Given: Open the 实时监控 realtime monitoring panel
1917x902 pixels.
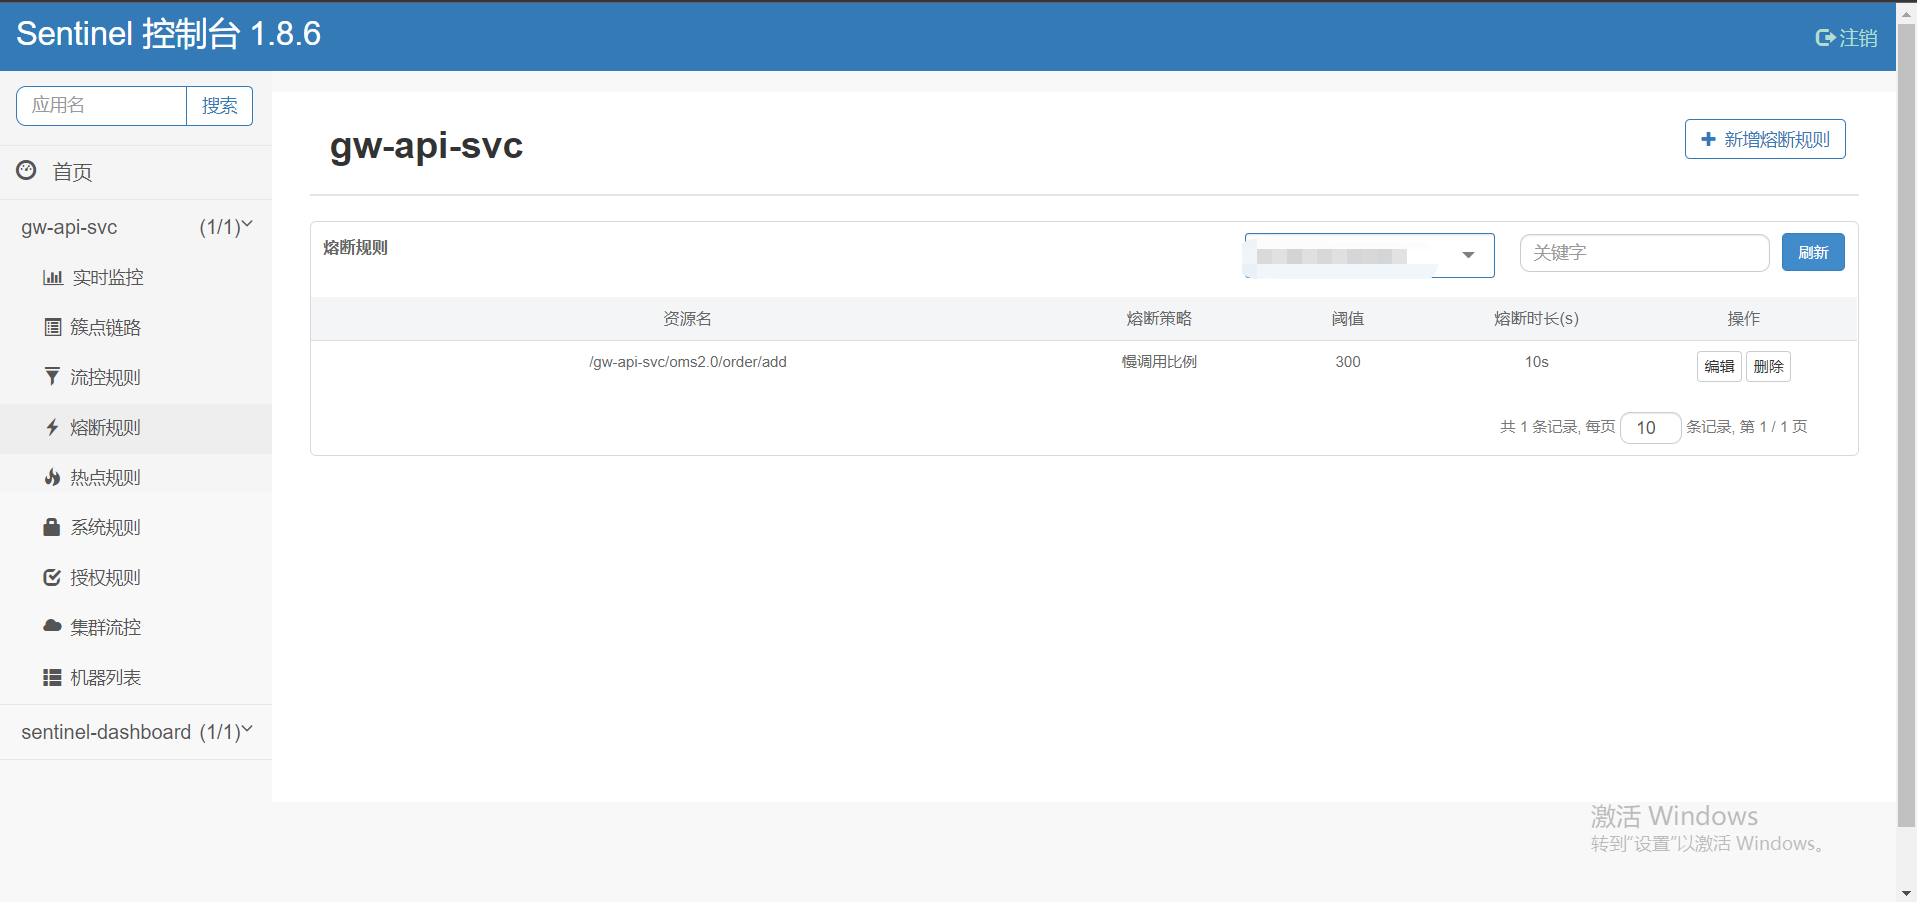Looking at the screenshot, I should point(104,277).
